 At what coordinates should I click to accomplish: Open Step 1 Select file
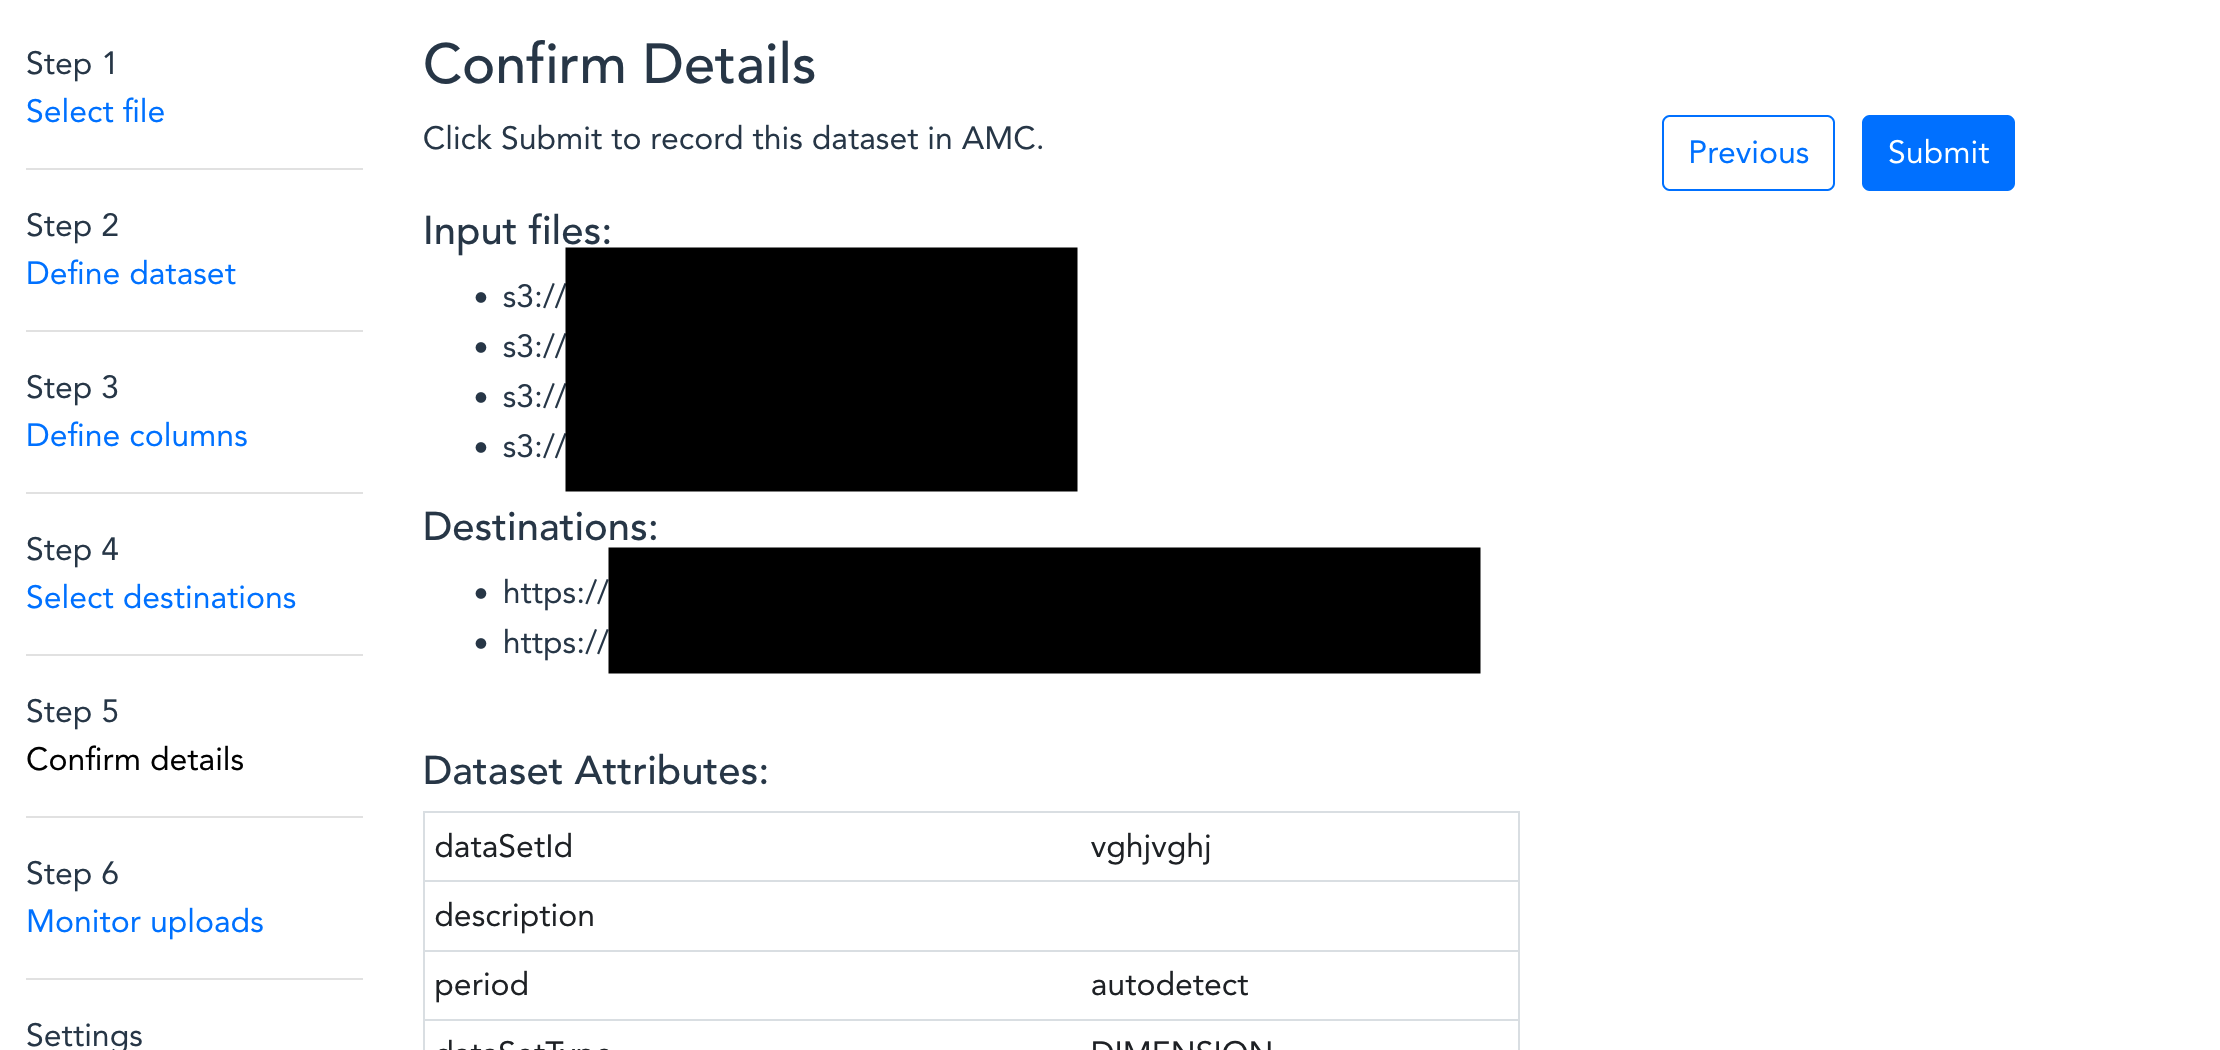(x=95, y=111)
